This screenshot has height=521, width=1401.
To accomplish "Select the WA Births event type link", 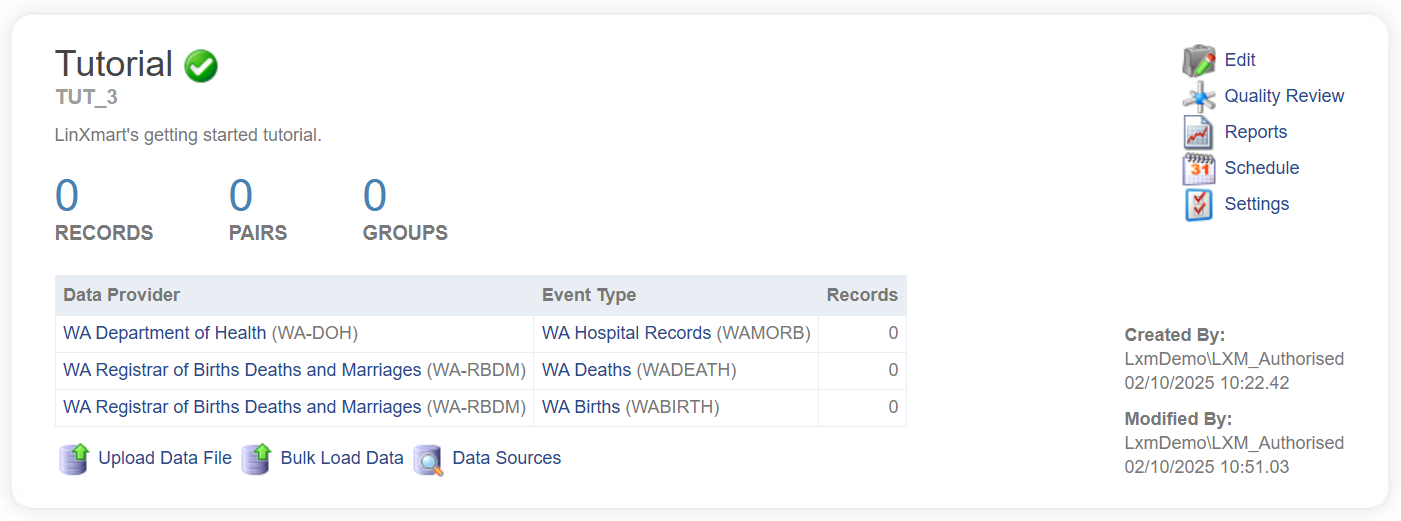I will (581, 407).
